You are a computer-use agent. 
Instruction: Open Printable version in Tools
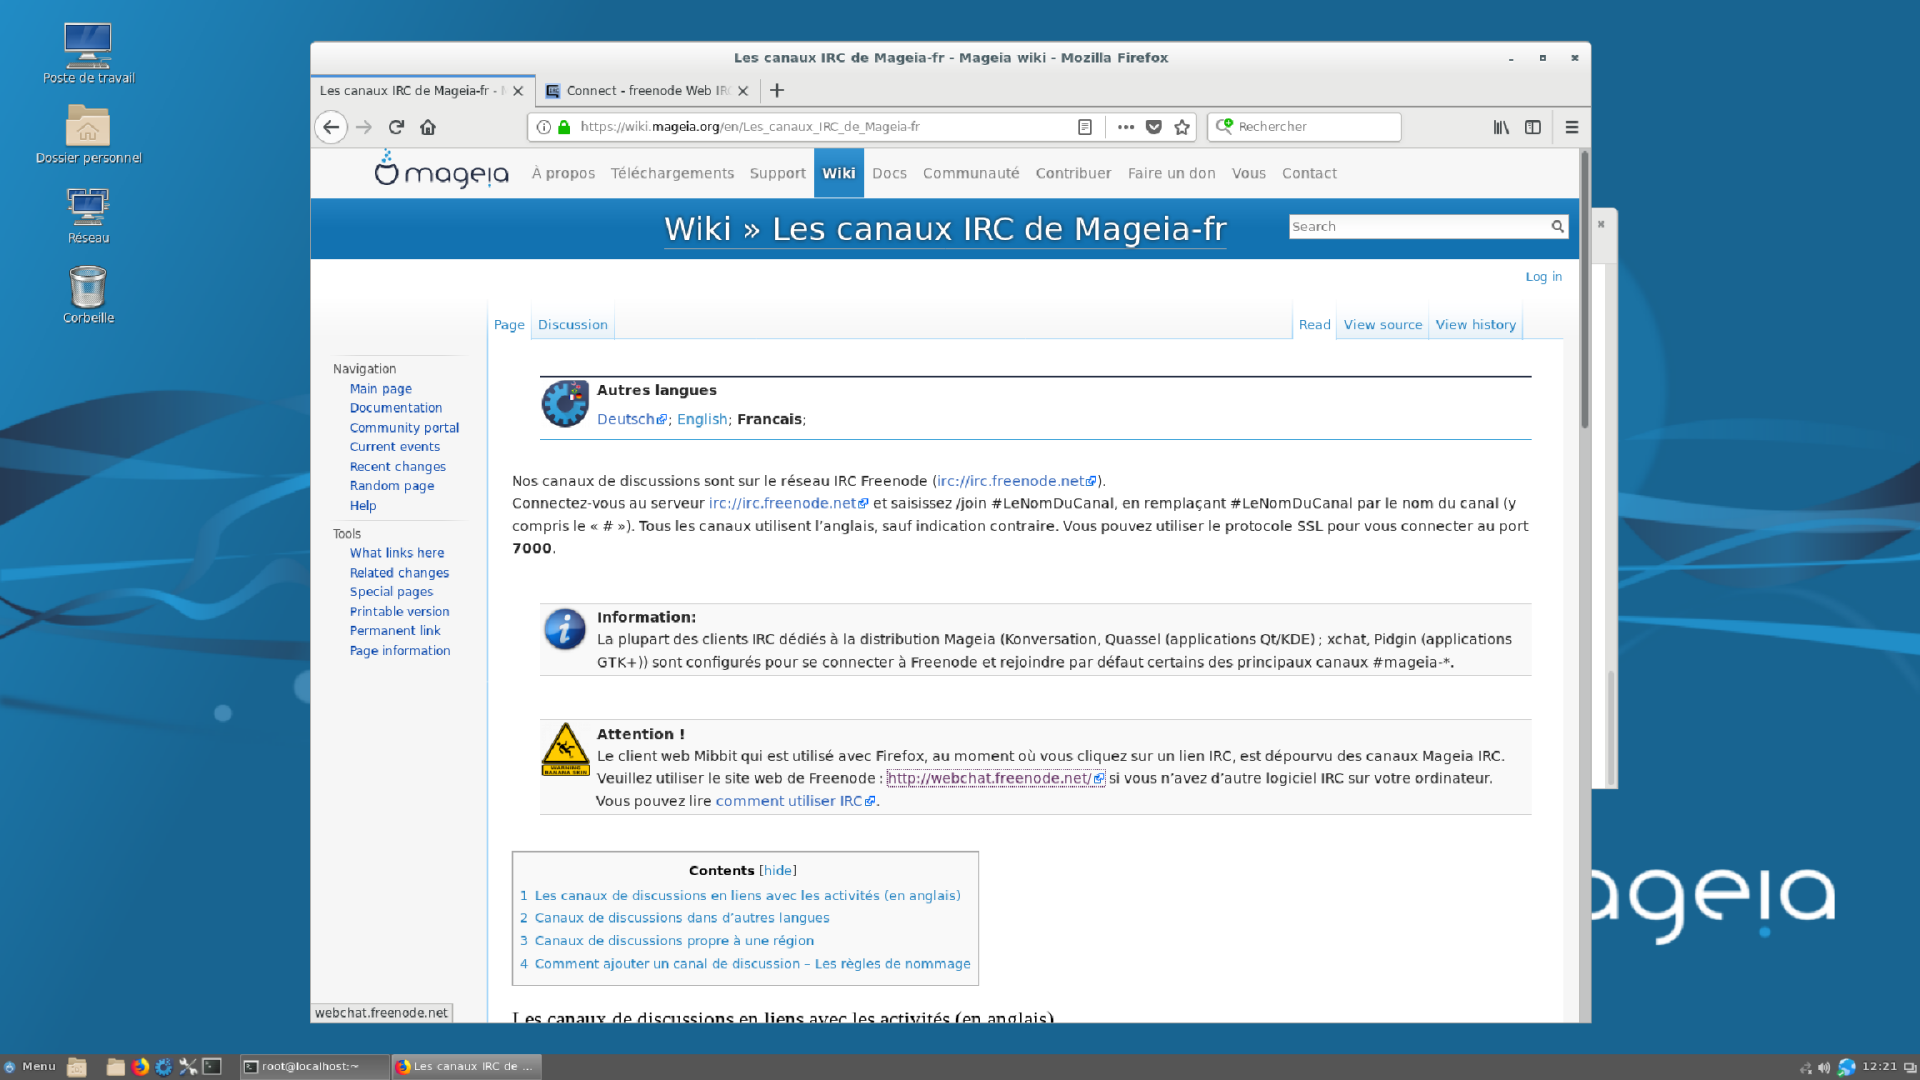tap(399, 612)
